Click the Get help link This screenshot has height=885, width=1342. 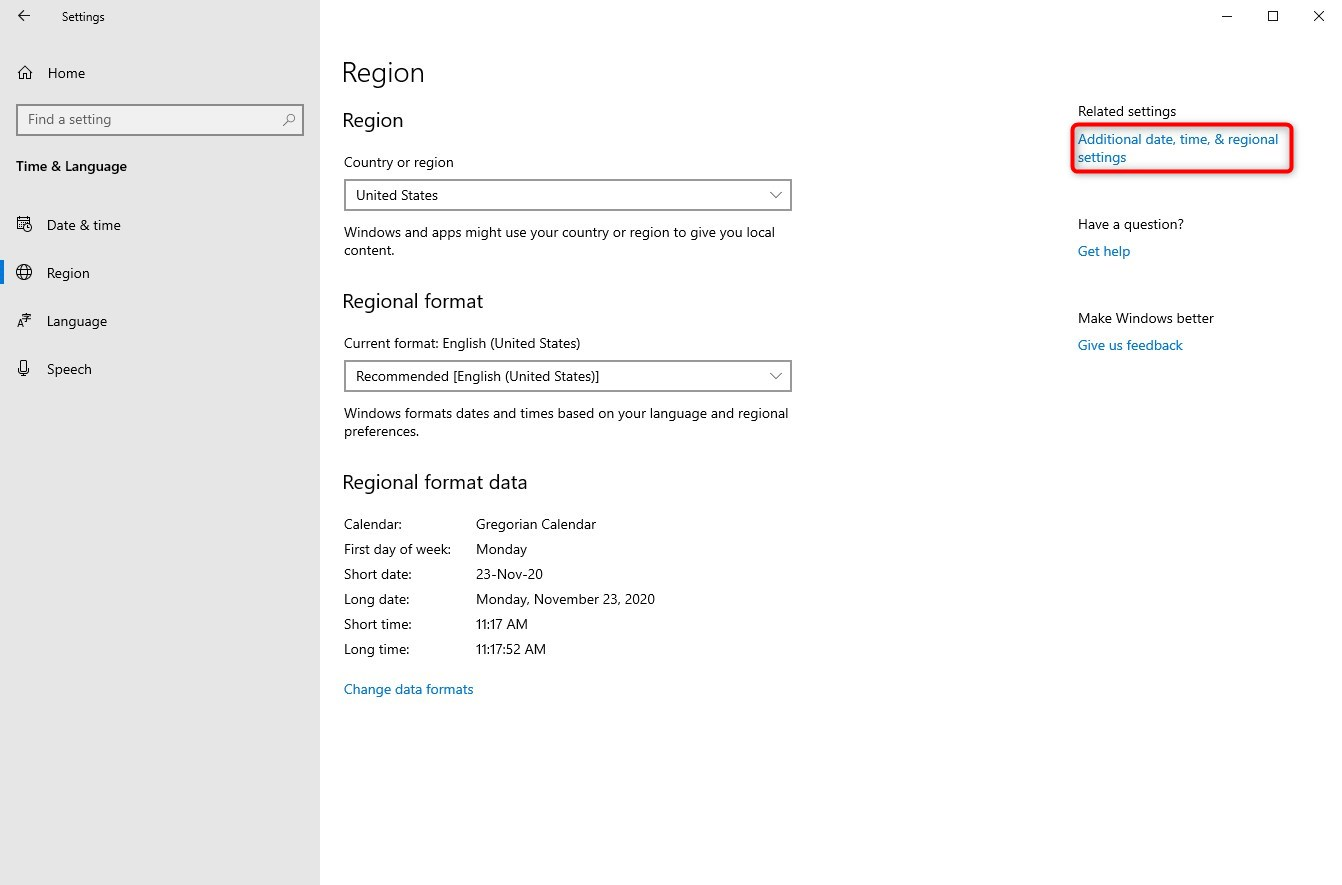(x=1104, y=251)
